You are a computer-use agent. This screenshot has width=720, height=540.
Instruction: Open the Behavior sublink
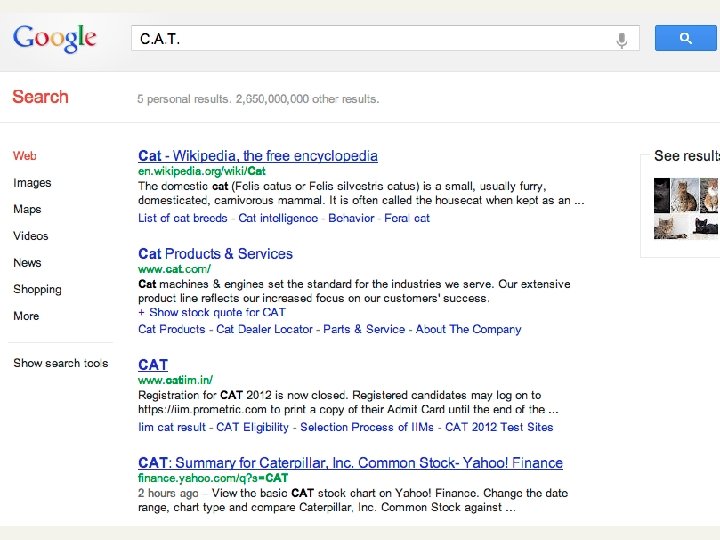(x=351, y=218)
